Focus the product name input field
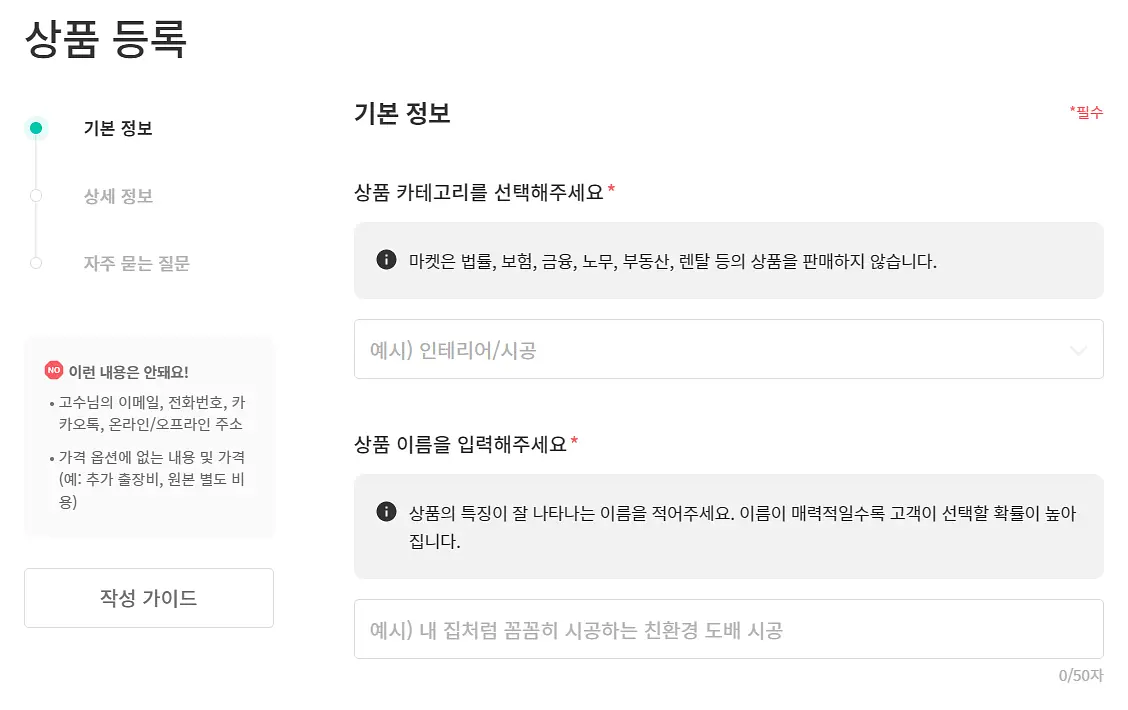 pyautogui.click(x=728, y=629)
